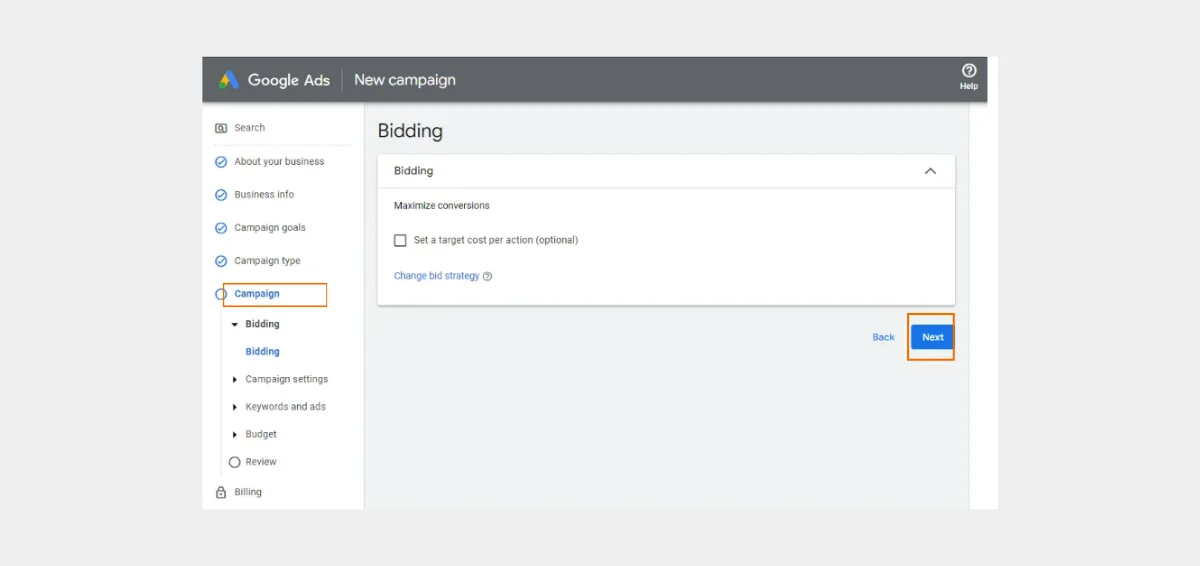Expand Keywords and ads arrow in the sidebar

click(235, 407)
